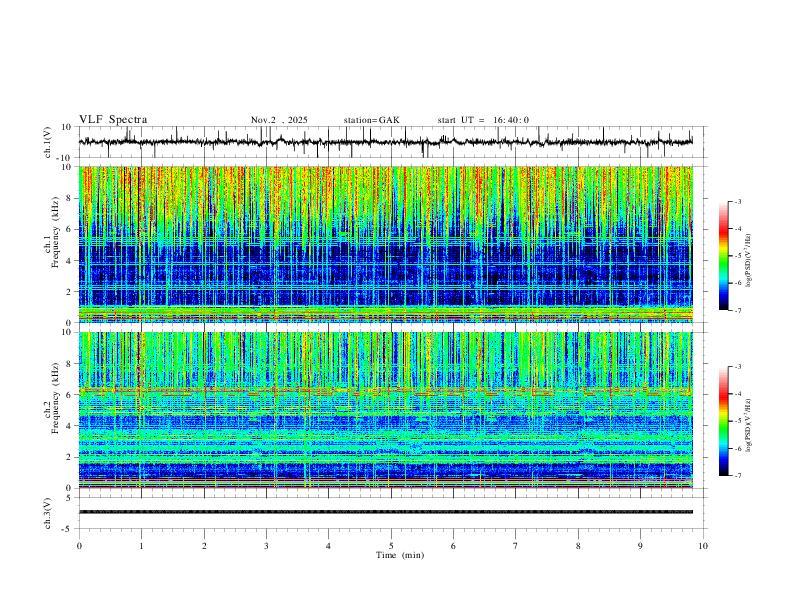Click the '0' tick on the time axis
Viewport: 792px width, 612px height.
pyautogui.click(x=79, y=546)
